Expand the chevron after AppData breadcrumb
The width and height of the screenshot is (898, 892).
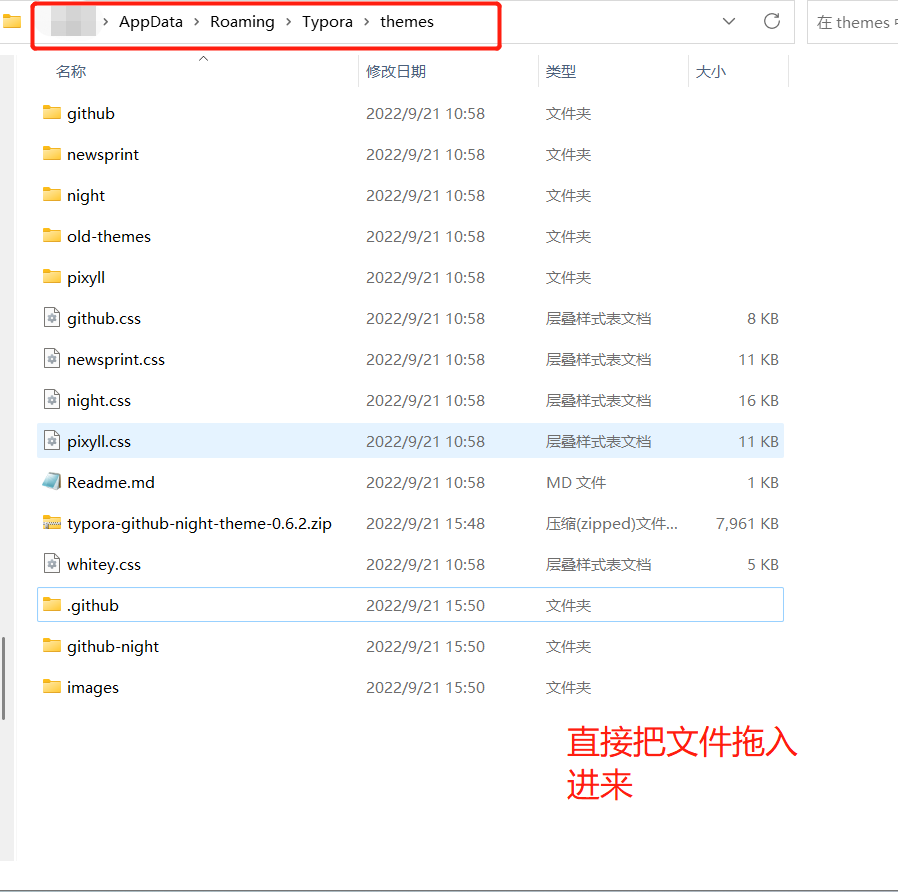click(x=196, y=22)
